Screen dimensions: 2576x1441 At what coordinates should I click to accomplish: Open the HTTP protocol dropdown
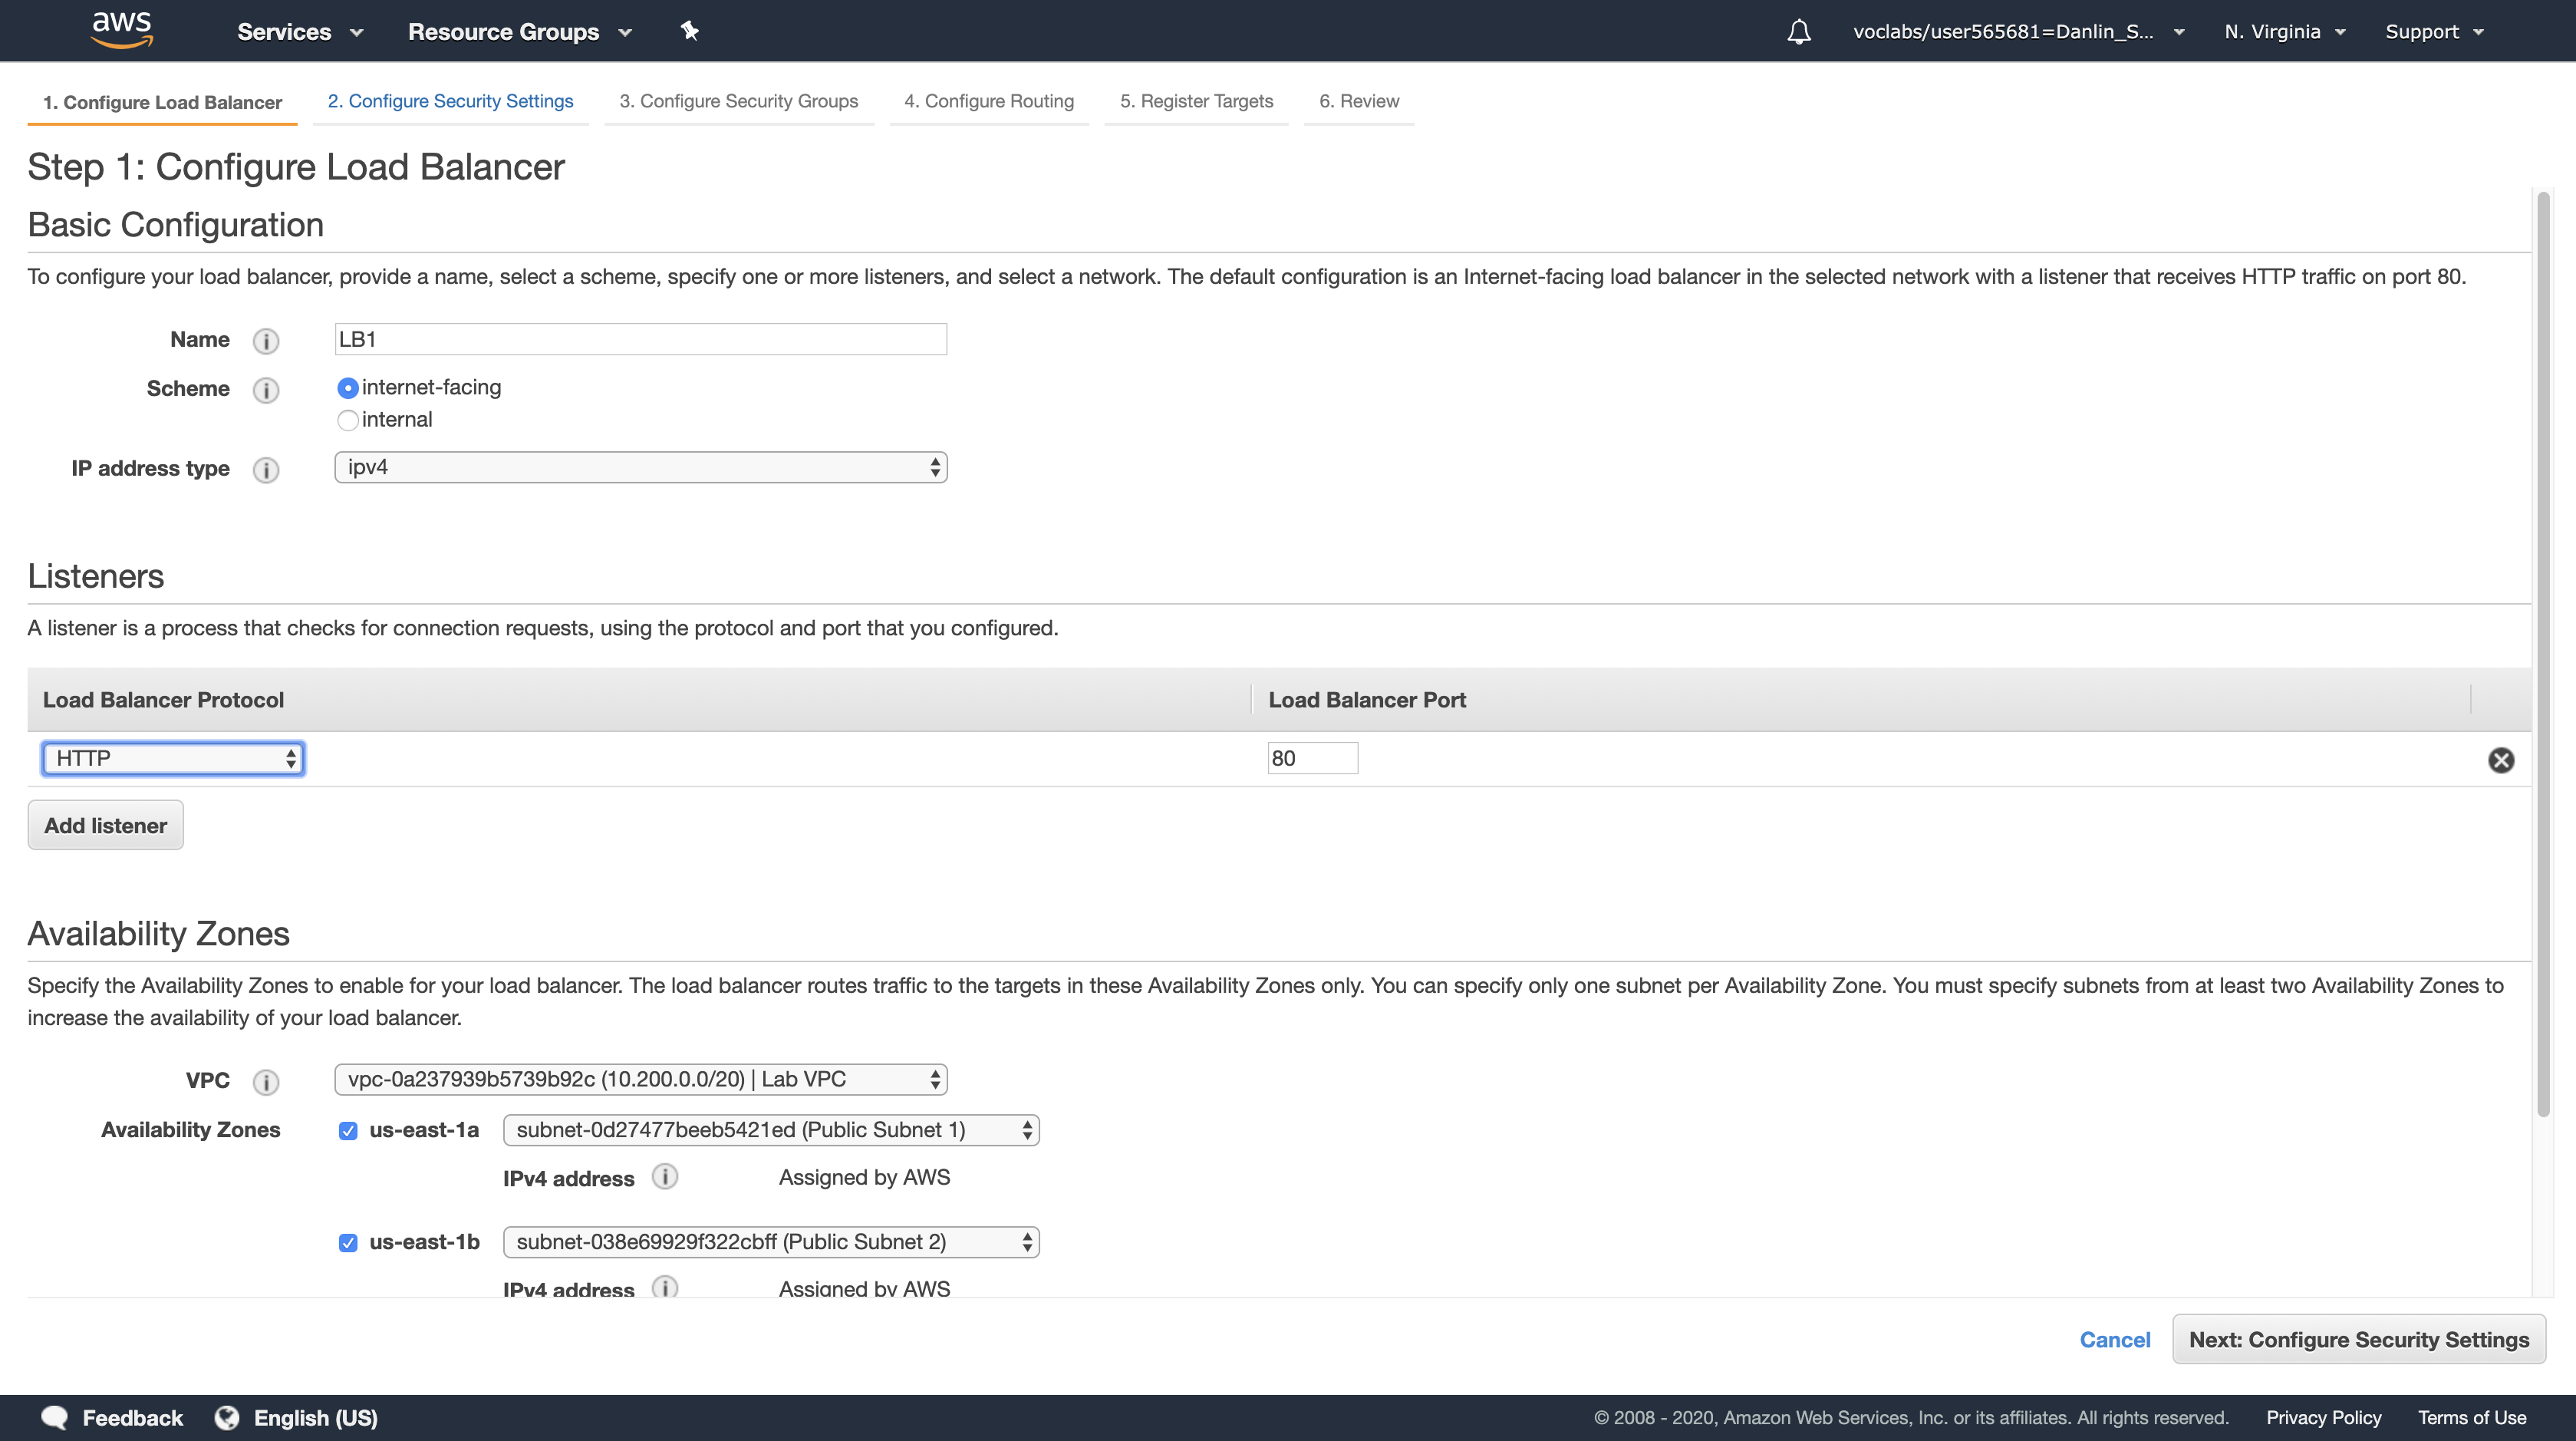point(173,759)
